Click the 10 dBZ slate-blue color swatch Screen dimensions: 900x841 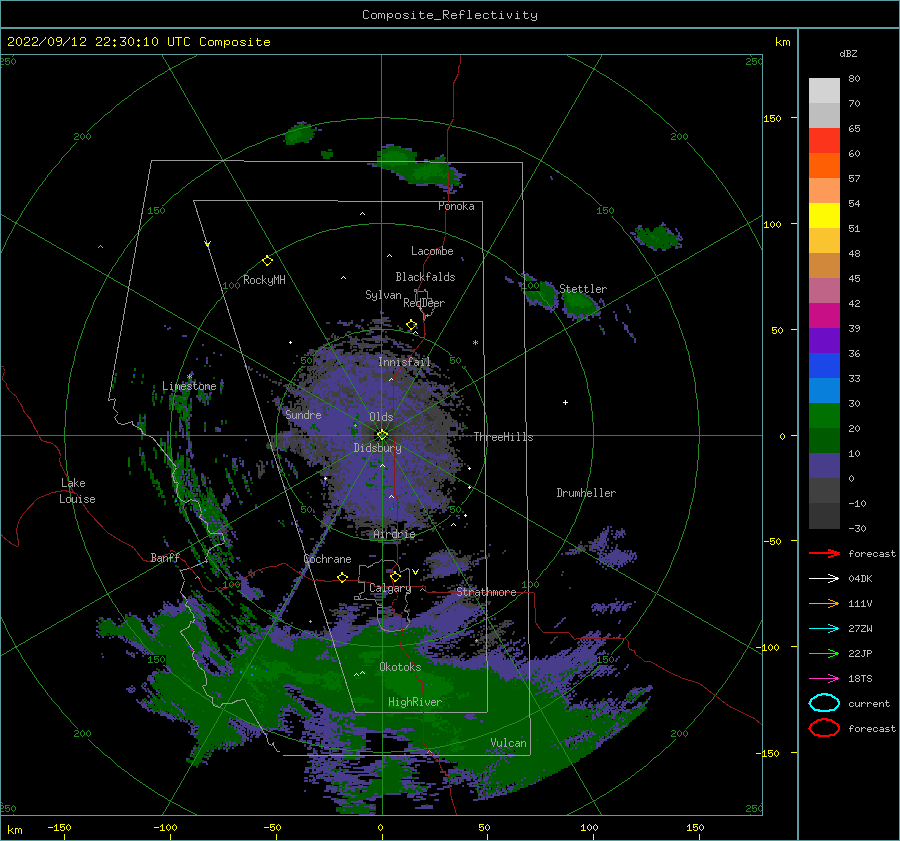click(x=824, y=465)
